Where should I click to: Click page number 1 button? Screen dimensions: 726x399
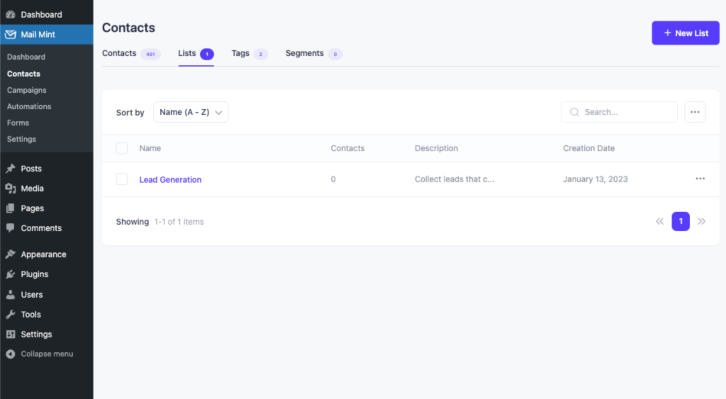[x=681, y=221]
